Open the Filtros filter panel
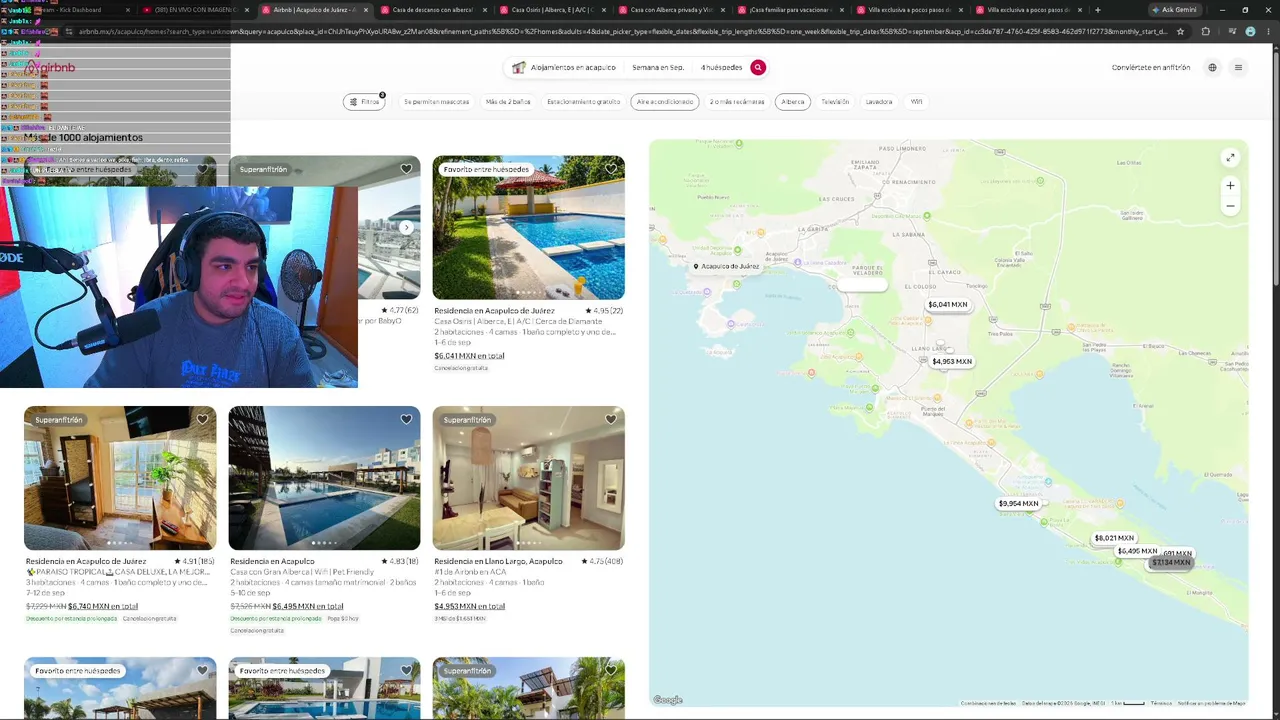 click(x=365, y=102)
